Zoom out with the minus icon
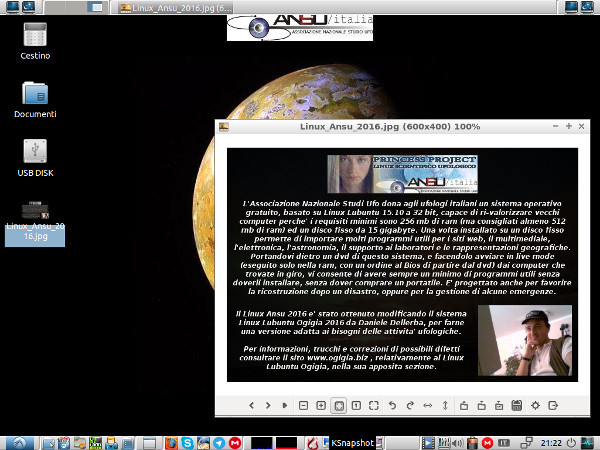Image resolution: width=600 pixels, height=450 pixels. [x=303, y=405]
